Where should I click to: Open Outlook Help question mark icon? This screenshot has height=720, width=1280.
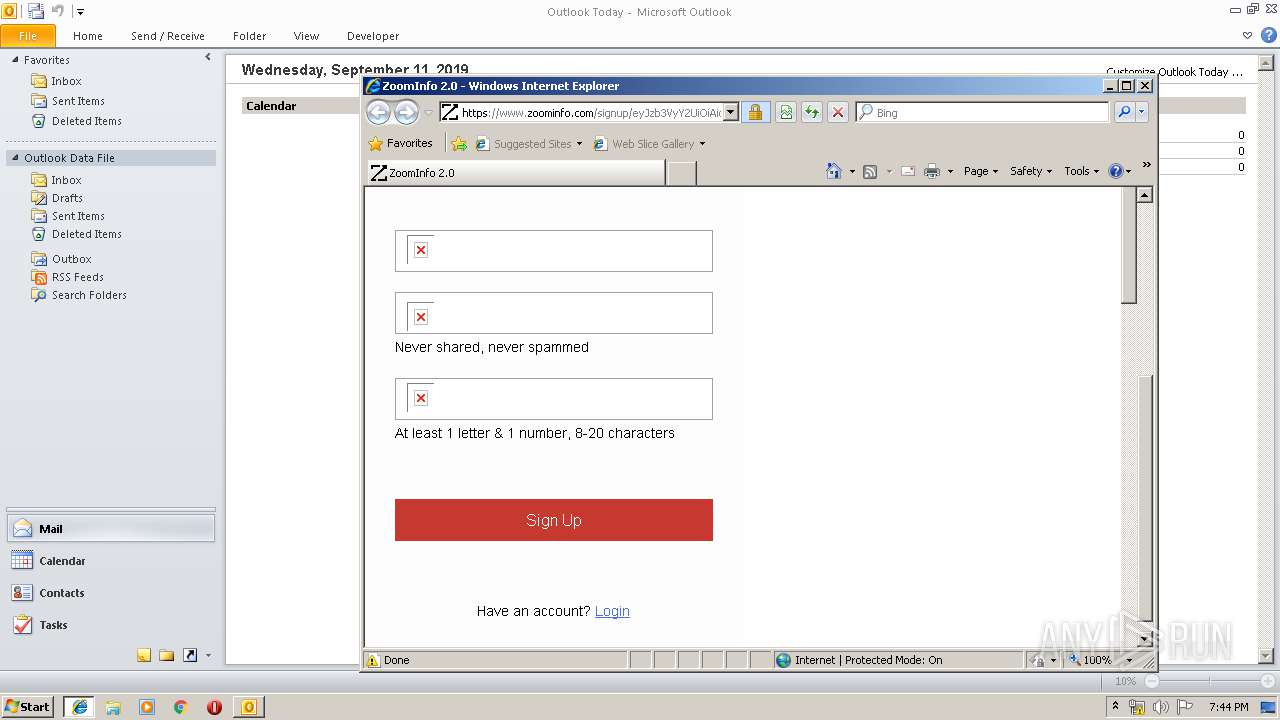click(x=1267, y=35)
